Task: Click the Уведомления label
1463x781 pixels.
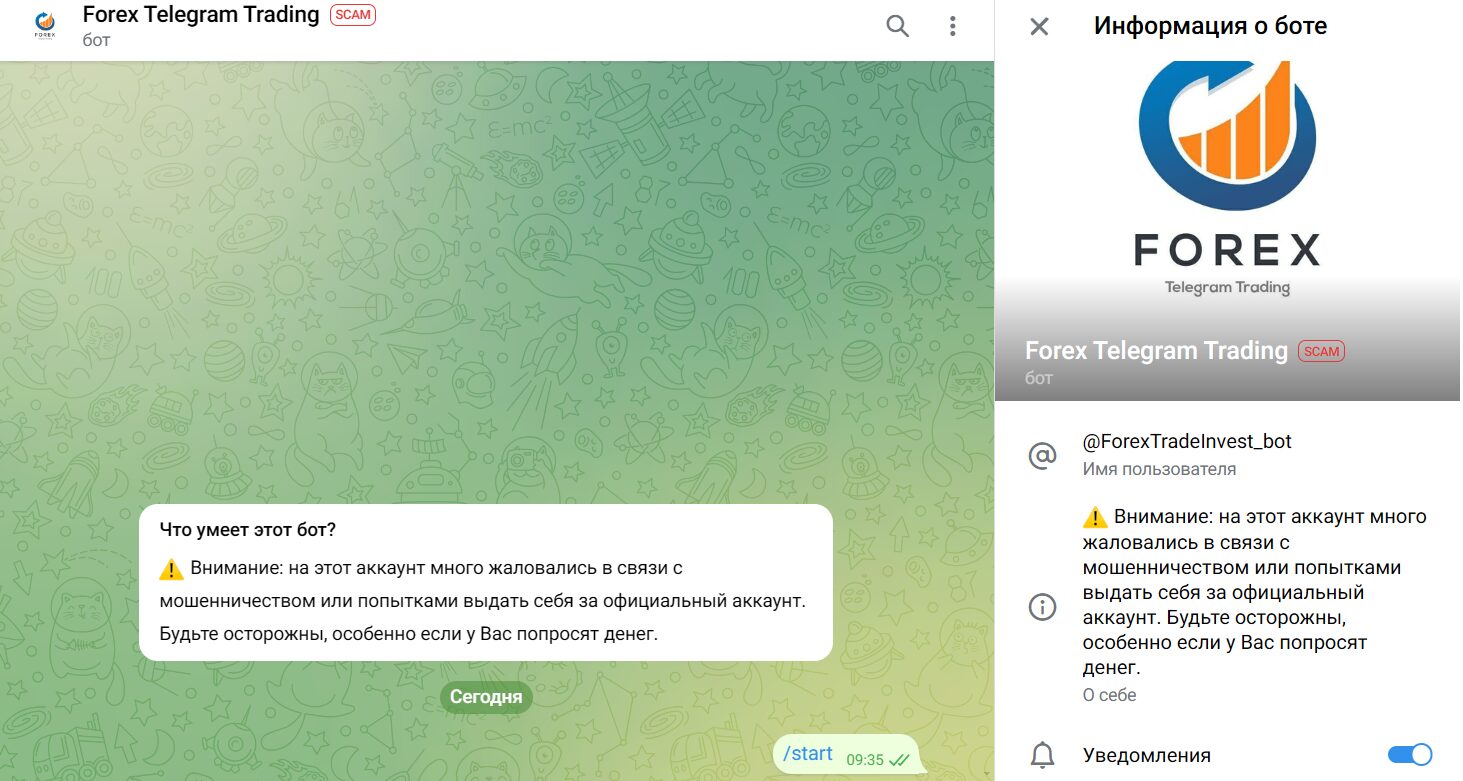Action: click(1146, 755)
